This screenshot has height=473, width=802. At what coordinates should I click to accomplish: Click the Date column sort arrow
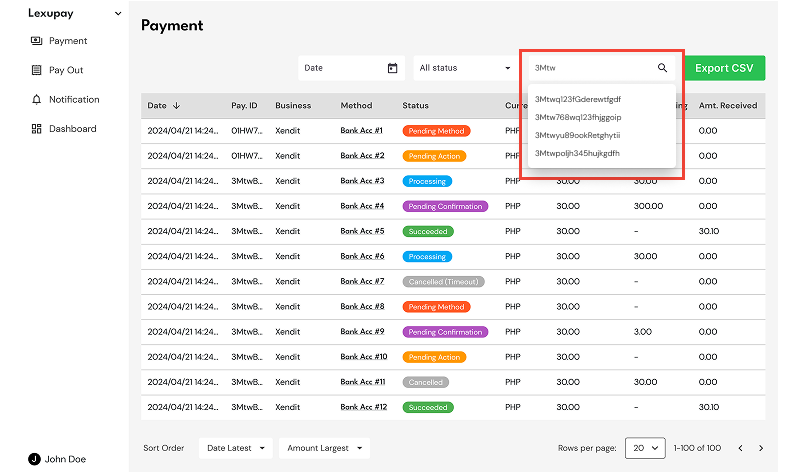[x=176, y=105]
